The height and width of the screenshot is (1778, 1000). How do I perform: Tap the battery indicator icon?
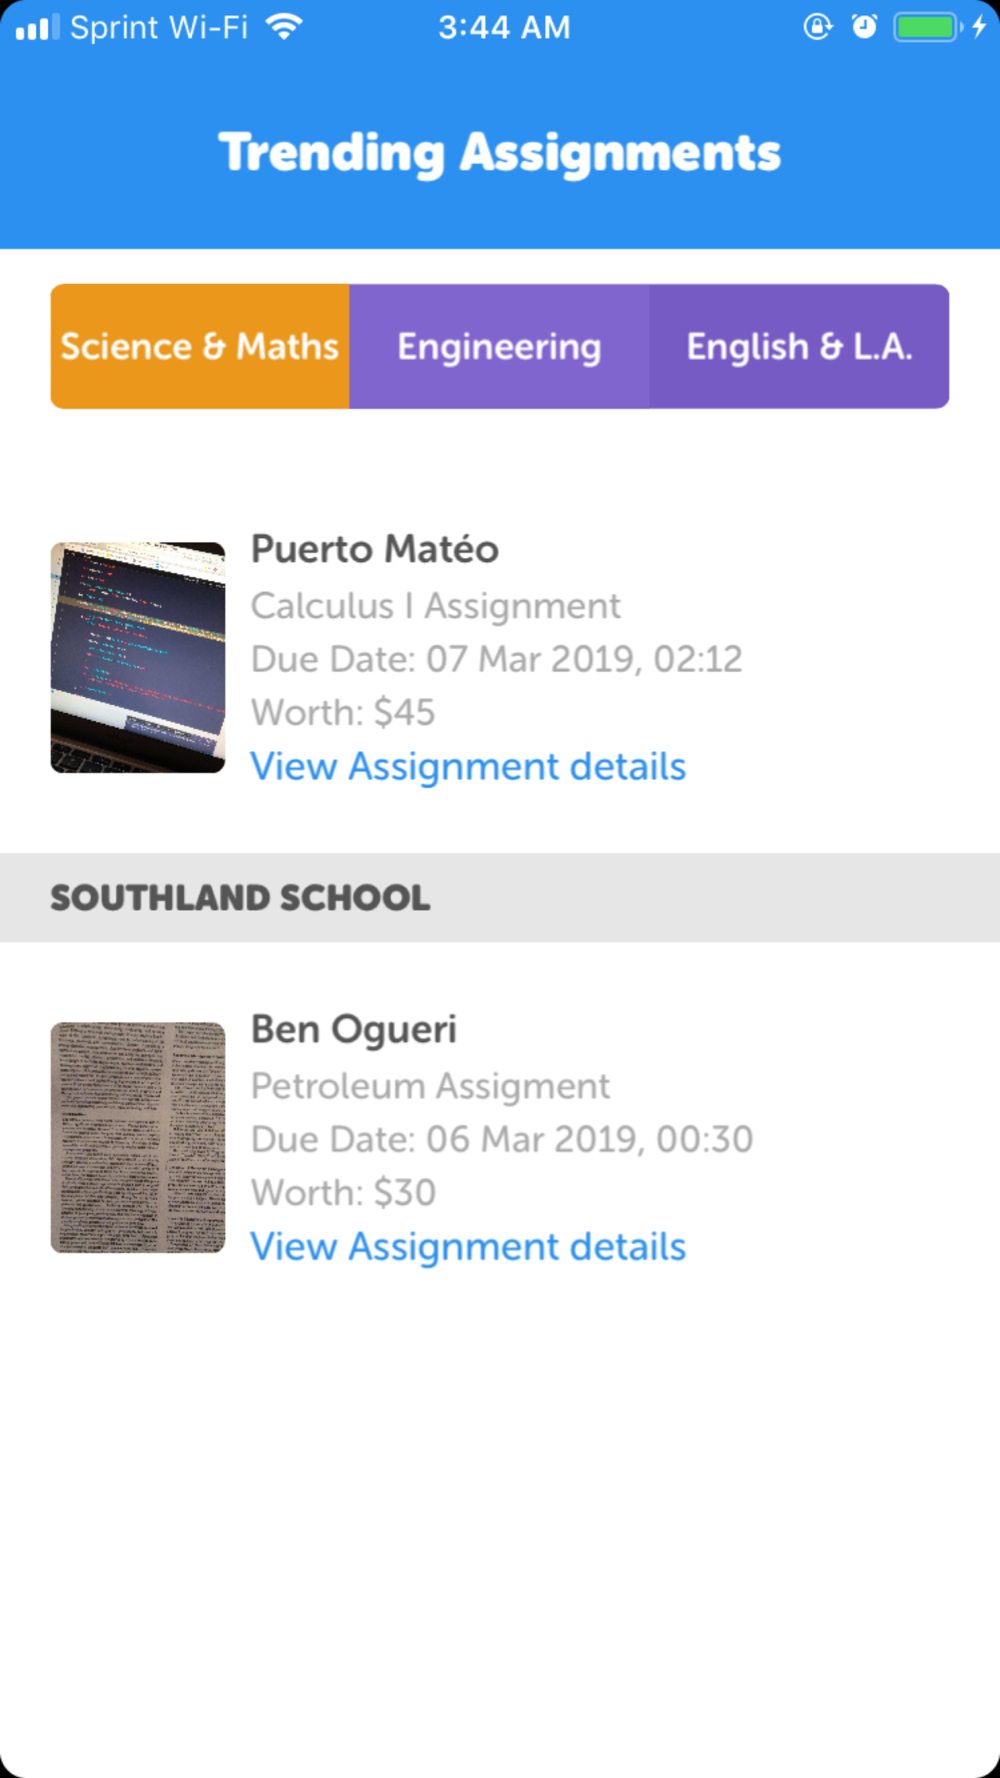pos(927,27)
